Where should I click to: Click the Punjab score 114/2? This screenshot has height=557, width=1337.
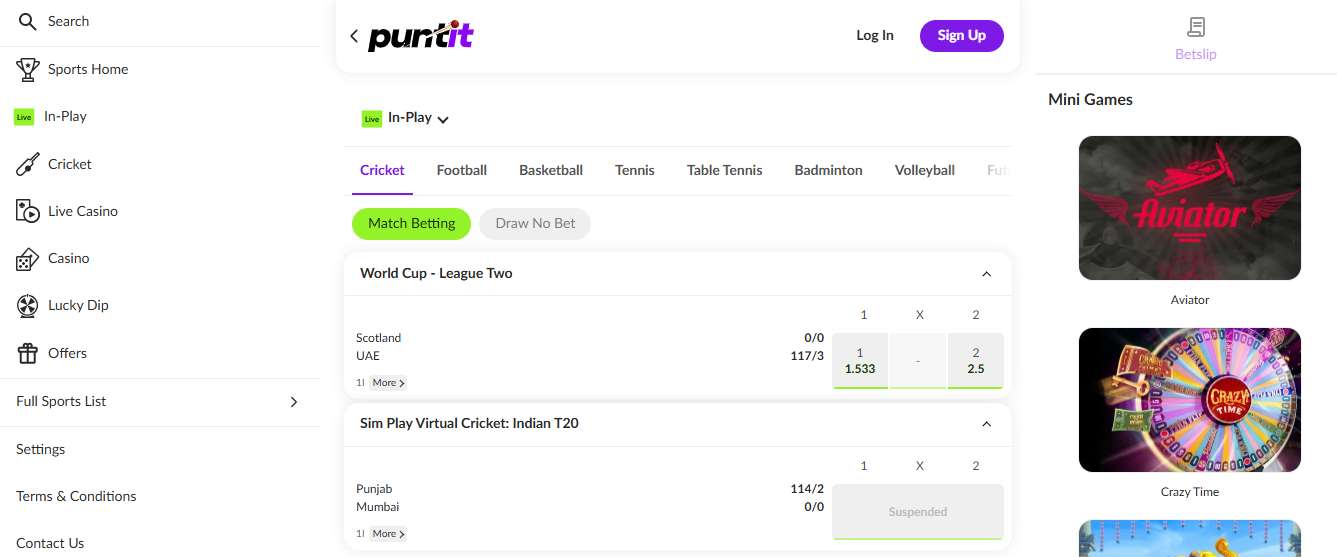click(807, 489)
